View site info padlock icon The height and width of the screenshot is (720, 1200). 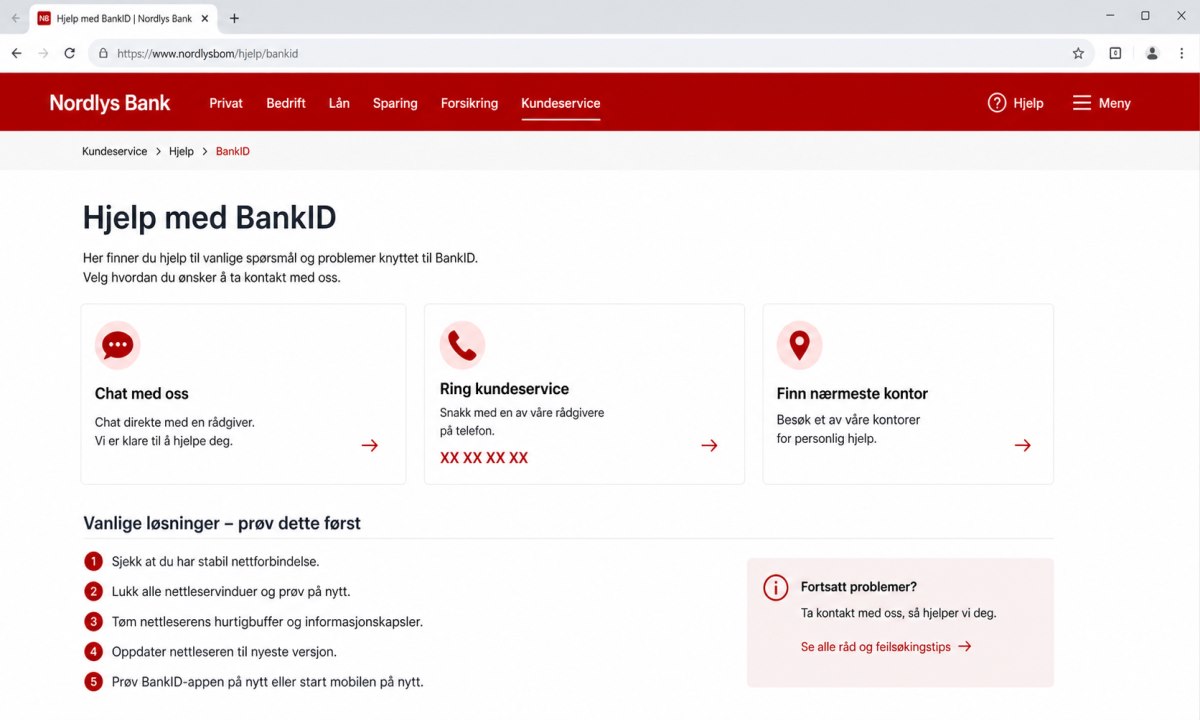click(x=103, y=54)
